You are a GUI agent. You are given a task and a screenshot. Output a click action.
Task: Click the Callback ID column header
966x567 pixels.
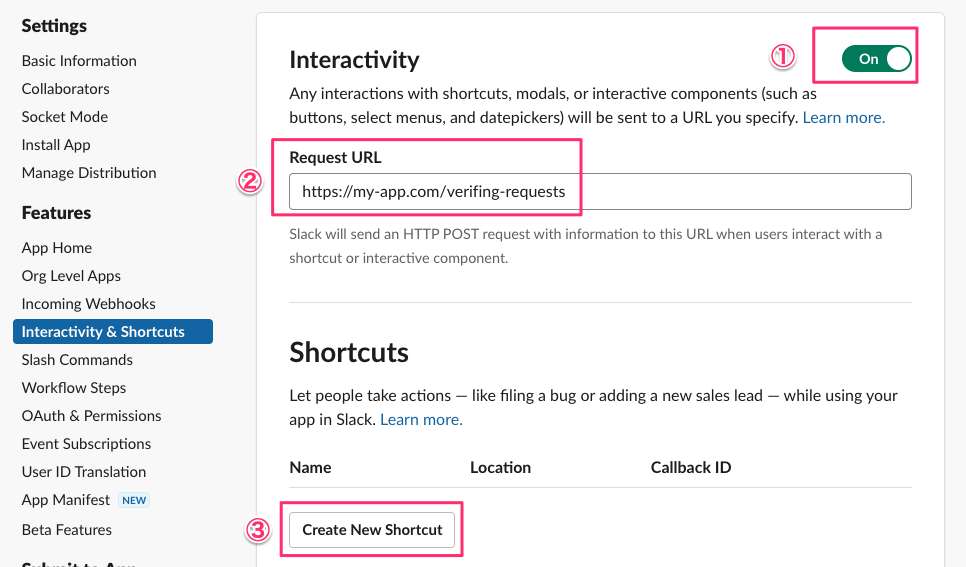[x=691, y=468]
